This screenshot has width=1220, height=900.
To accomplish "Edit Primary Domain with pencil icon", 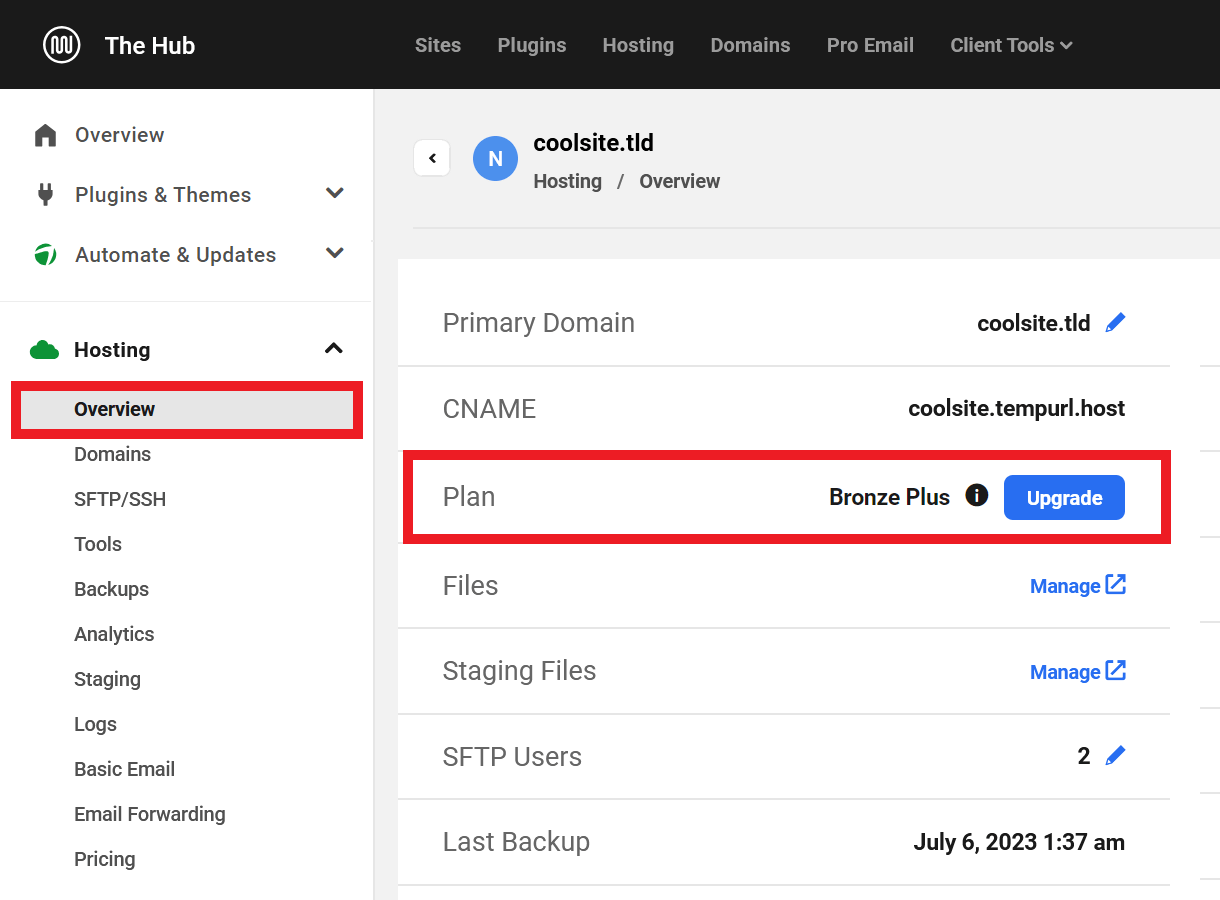I will click(1115, 323).
